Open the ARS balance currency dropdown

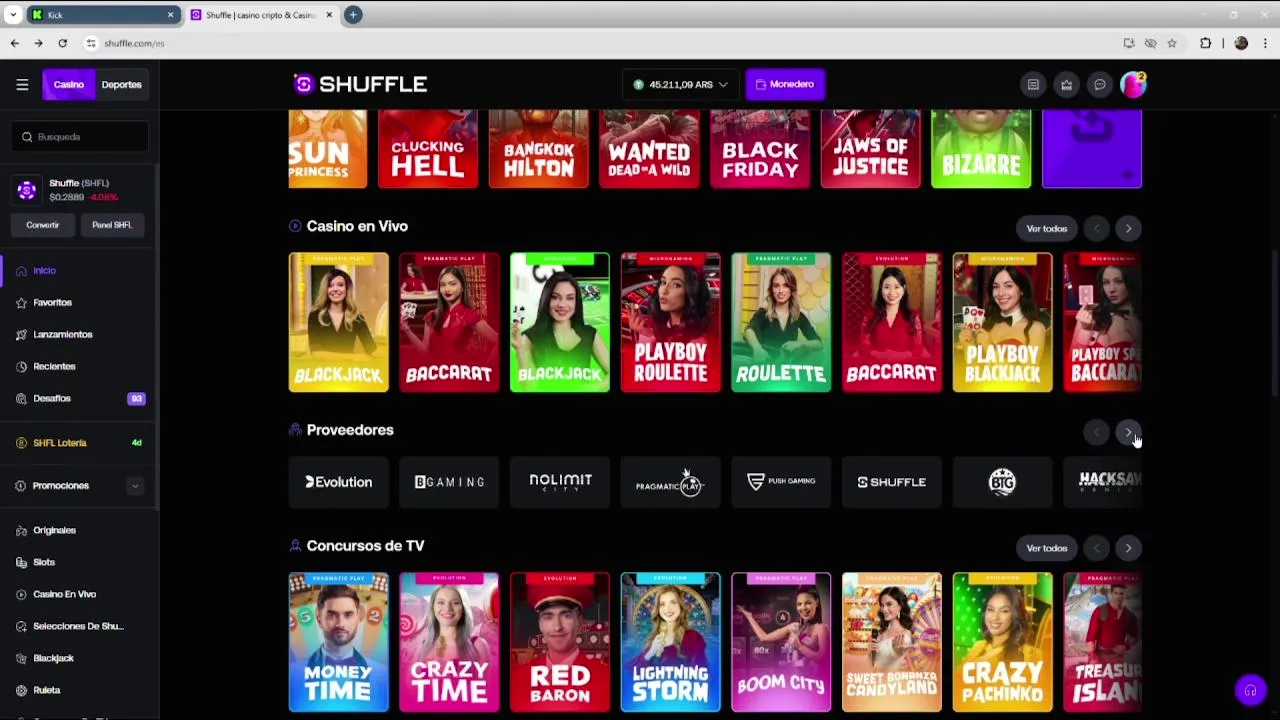(680, 85)
